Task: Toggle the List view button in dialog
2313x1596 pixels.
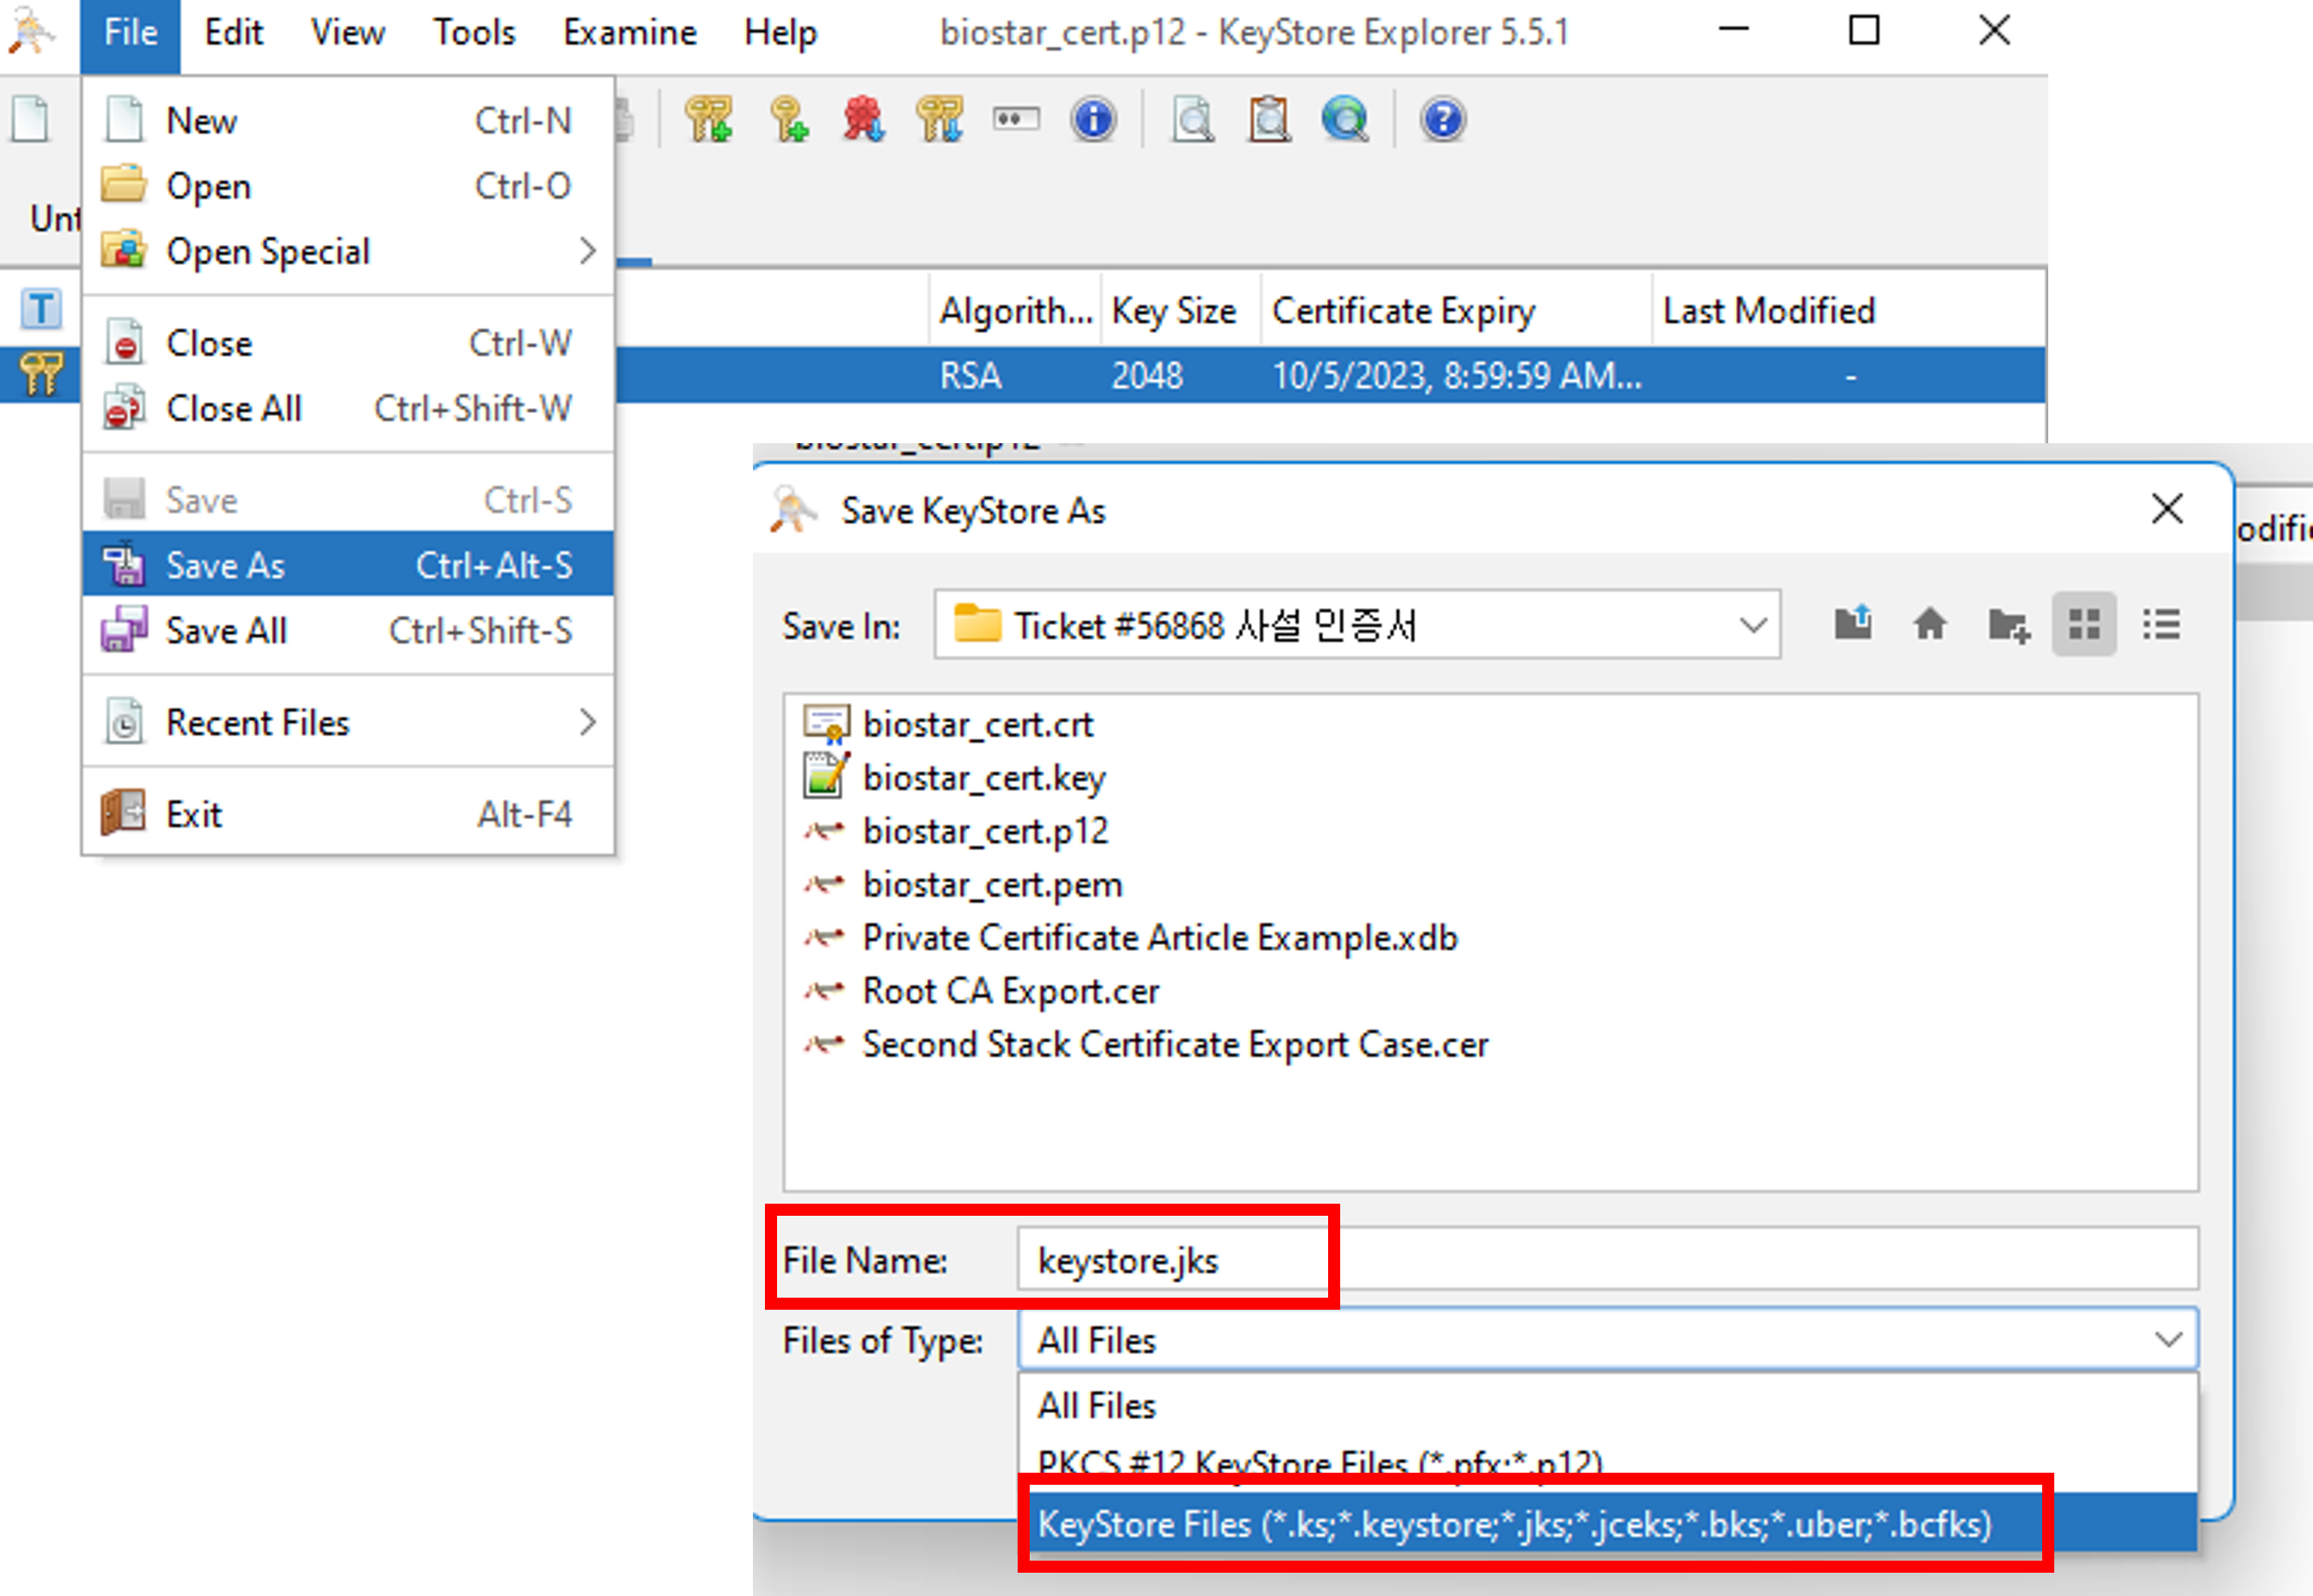Action: click(2084, 625)
